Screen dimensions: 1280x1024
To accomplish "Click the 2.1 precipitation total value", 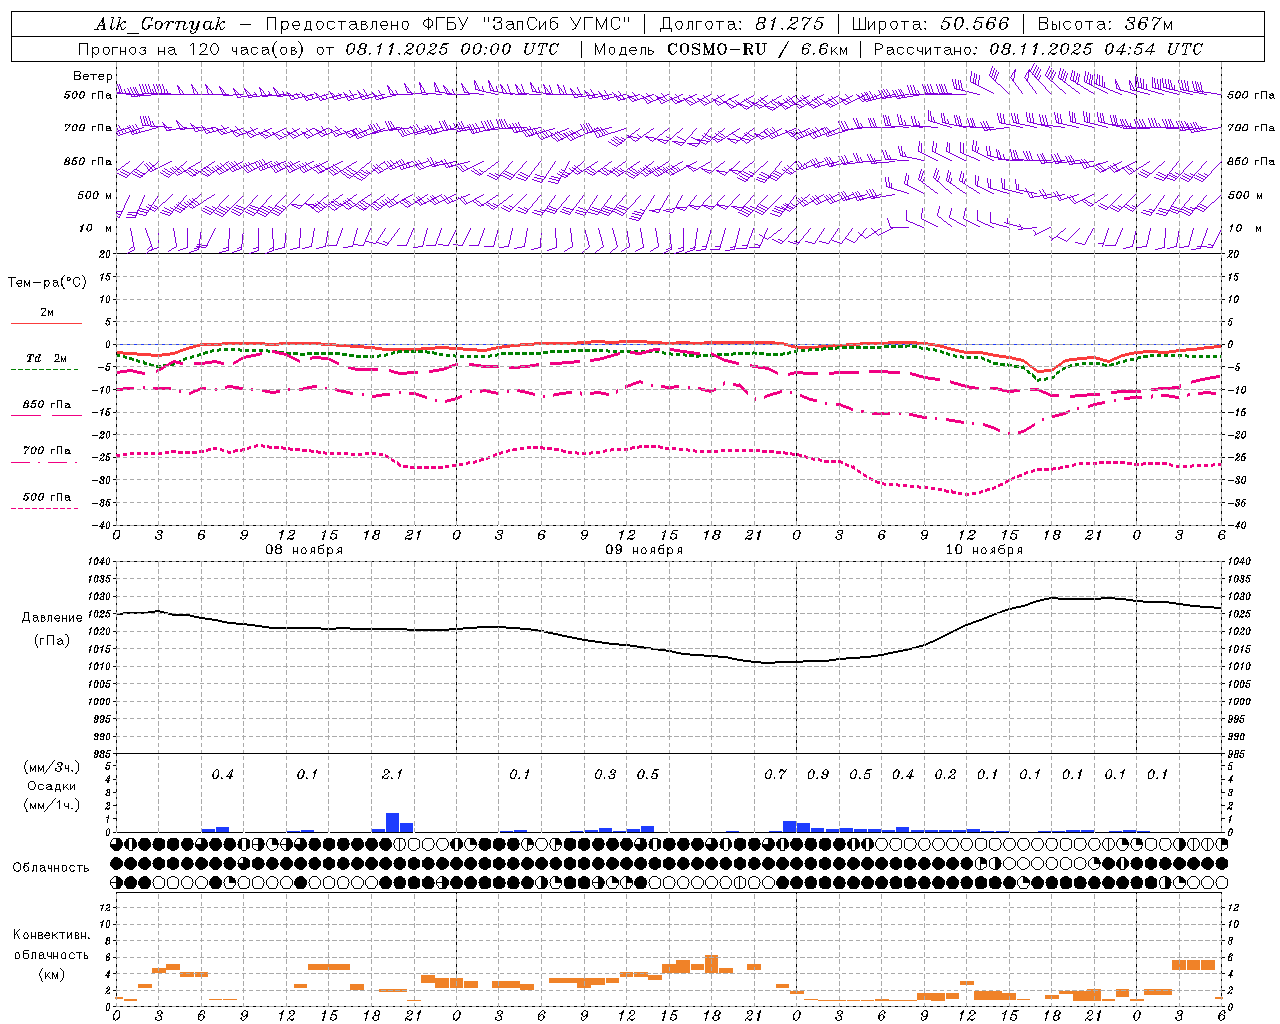I will coord(392,775).
